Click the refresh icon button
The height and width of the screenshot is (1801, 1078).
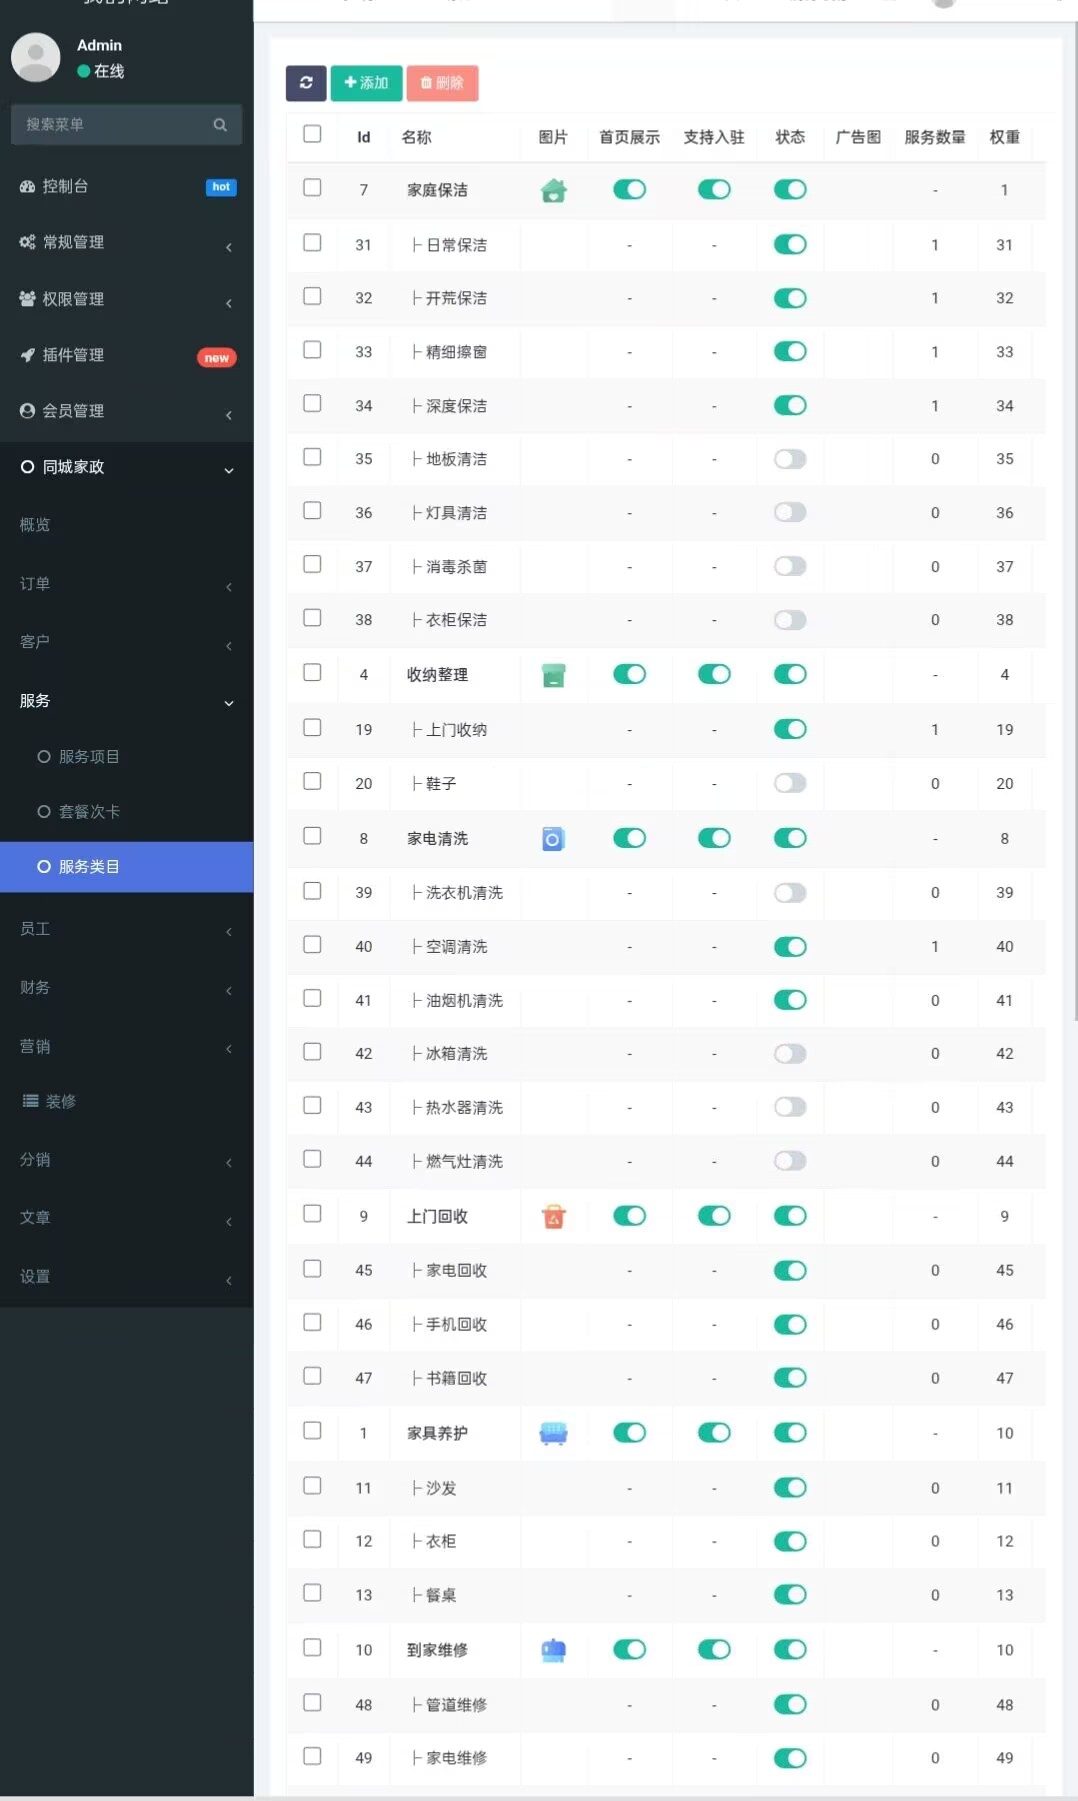click(x=306, y=83)
